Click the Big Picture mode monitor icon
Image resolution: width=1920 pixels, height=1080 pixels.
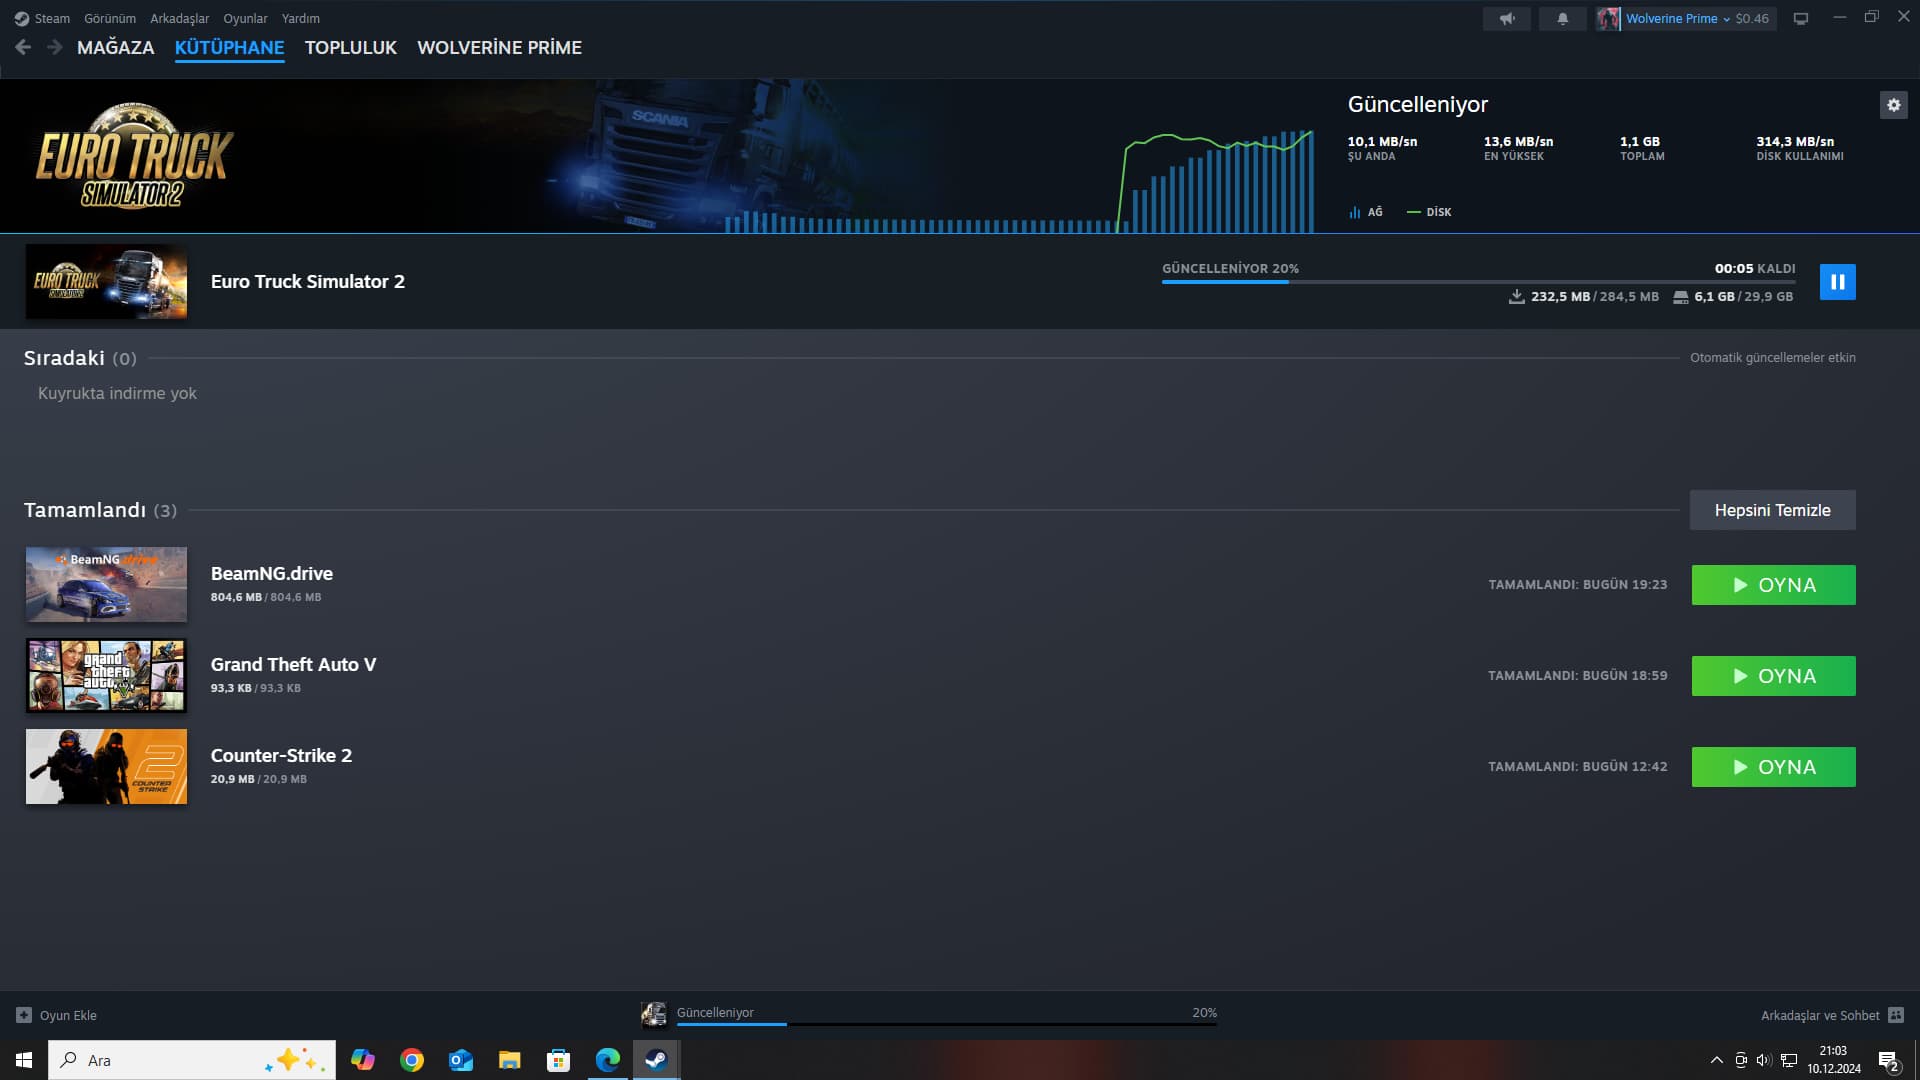click(x=1800, y=18)
